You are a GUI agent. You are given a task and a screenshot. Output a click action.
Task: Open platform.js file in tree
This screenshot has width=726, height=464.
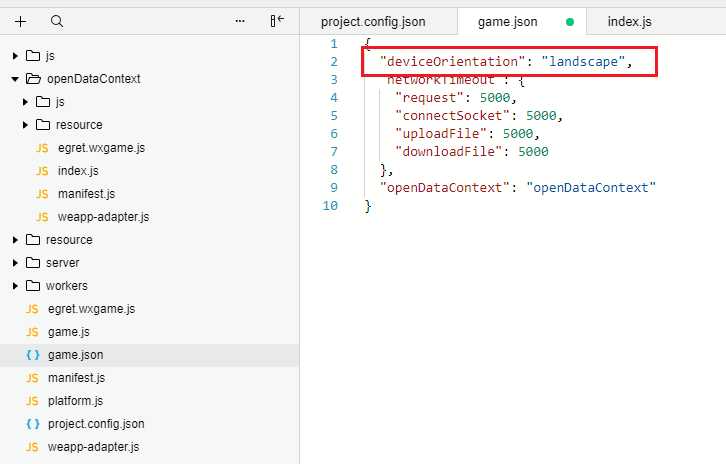coord(75,401)
